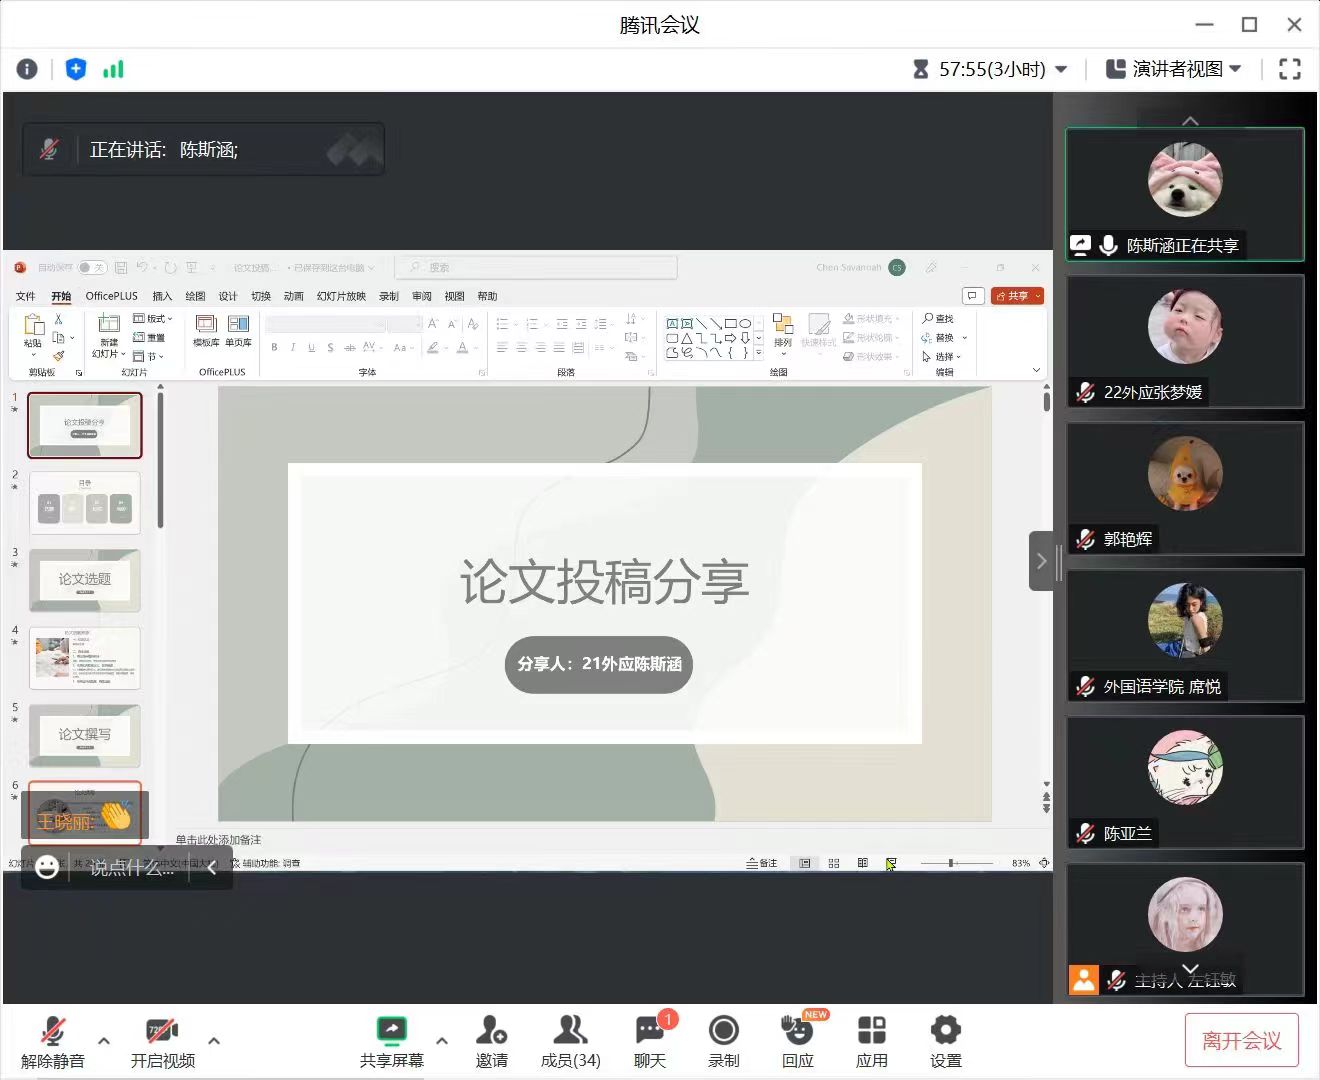Screen dimensions: 1320x1080
Task: Open the 邀请 invite icon
Action: pyautogui.click(x=491, y=1040)
